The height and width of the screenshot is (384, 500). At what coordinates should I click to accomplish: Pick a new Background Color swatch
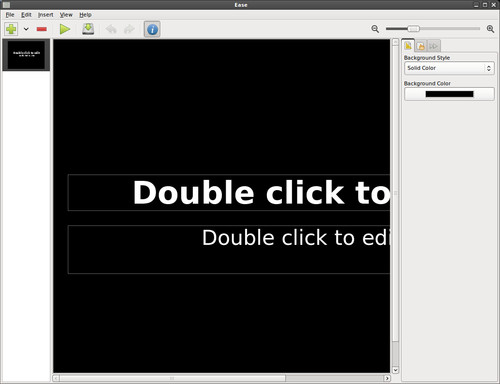(449, 94)
